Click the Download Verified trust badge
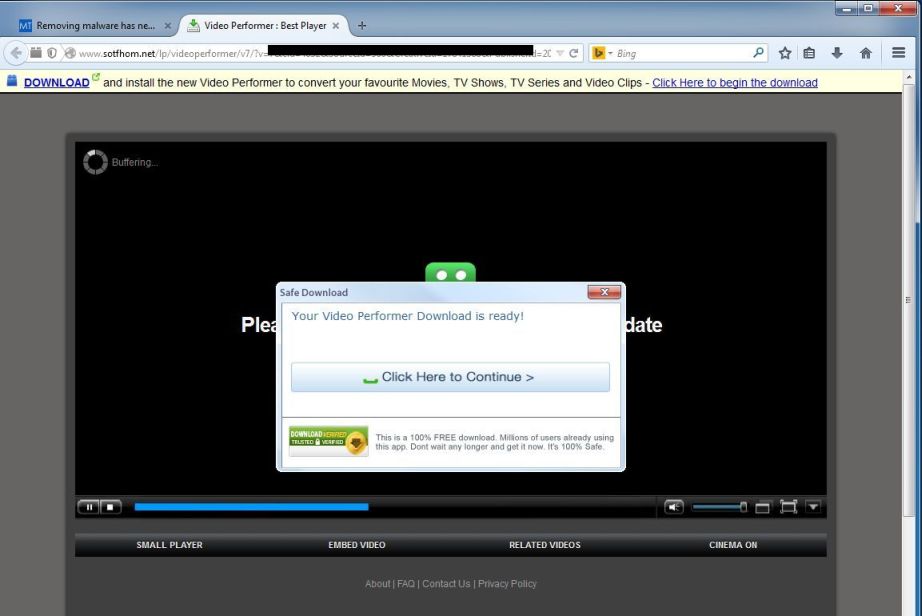Viewport: 922px width, 616px height. click(328, 441)
